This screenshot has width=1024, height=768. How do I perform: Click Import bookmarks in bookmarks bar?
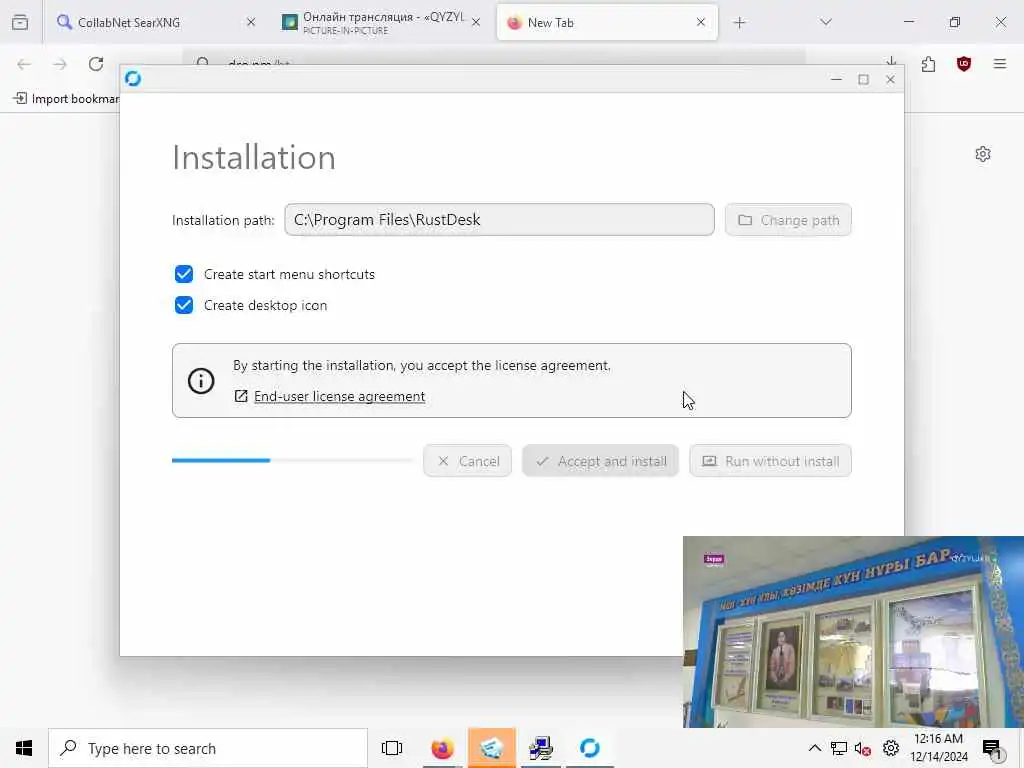65,99
